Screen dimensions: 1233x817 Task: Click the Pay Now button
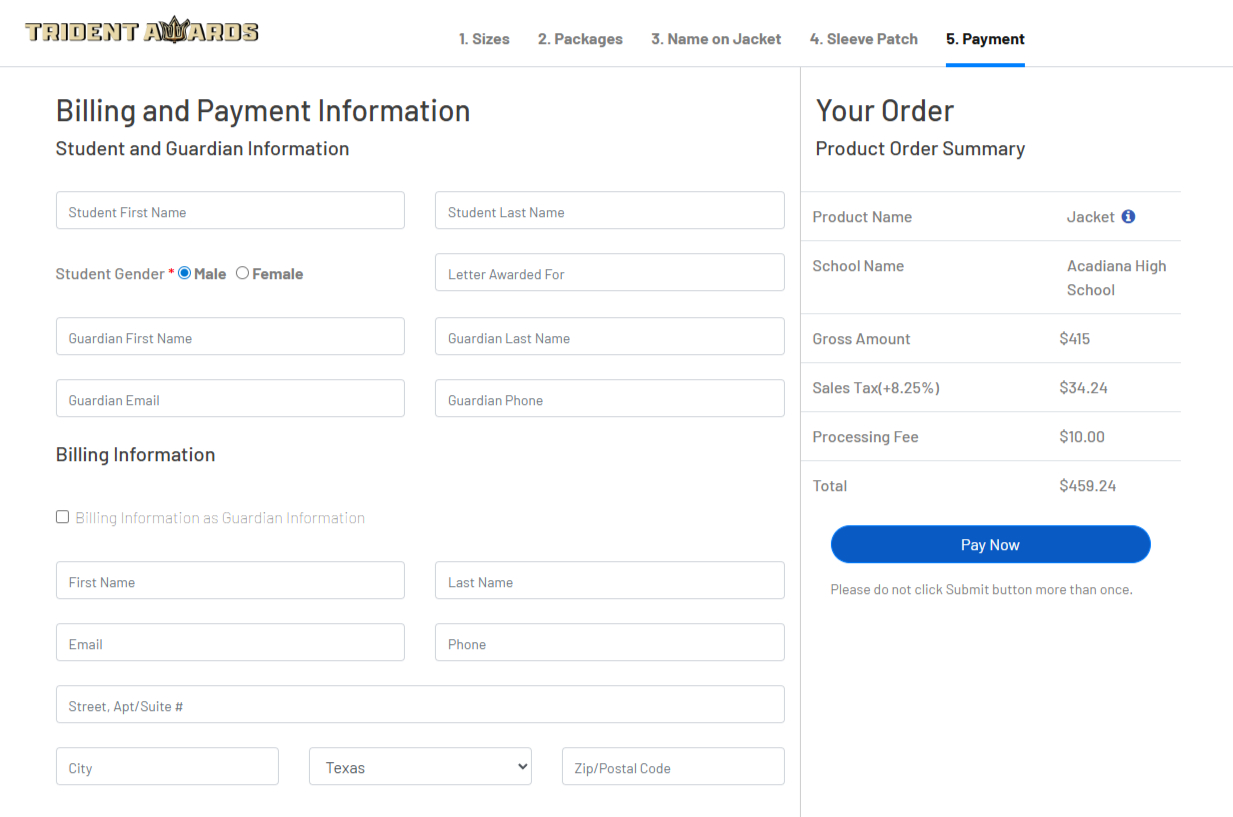[x=990, y=545]
